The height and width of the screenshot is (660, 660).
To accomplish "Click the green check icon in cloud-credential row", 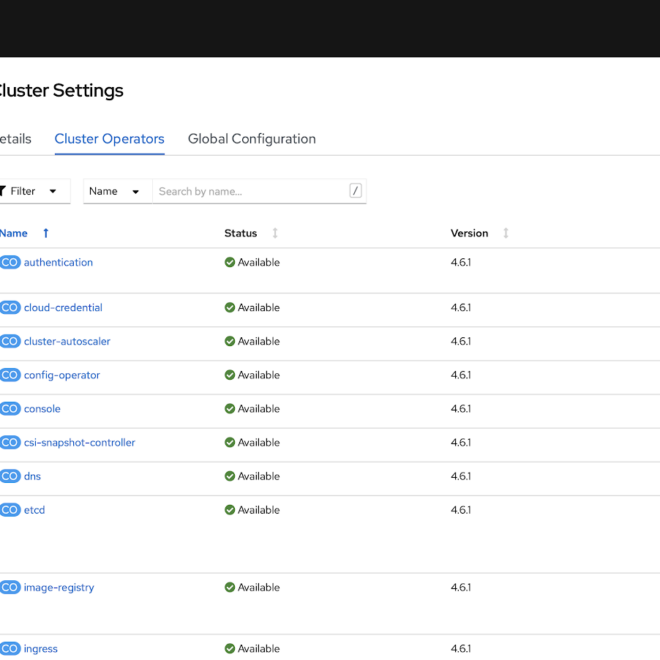I will [230, 308].
